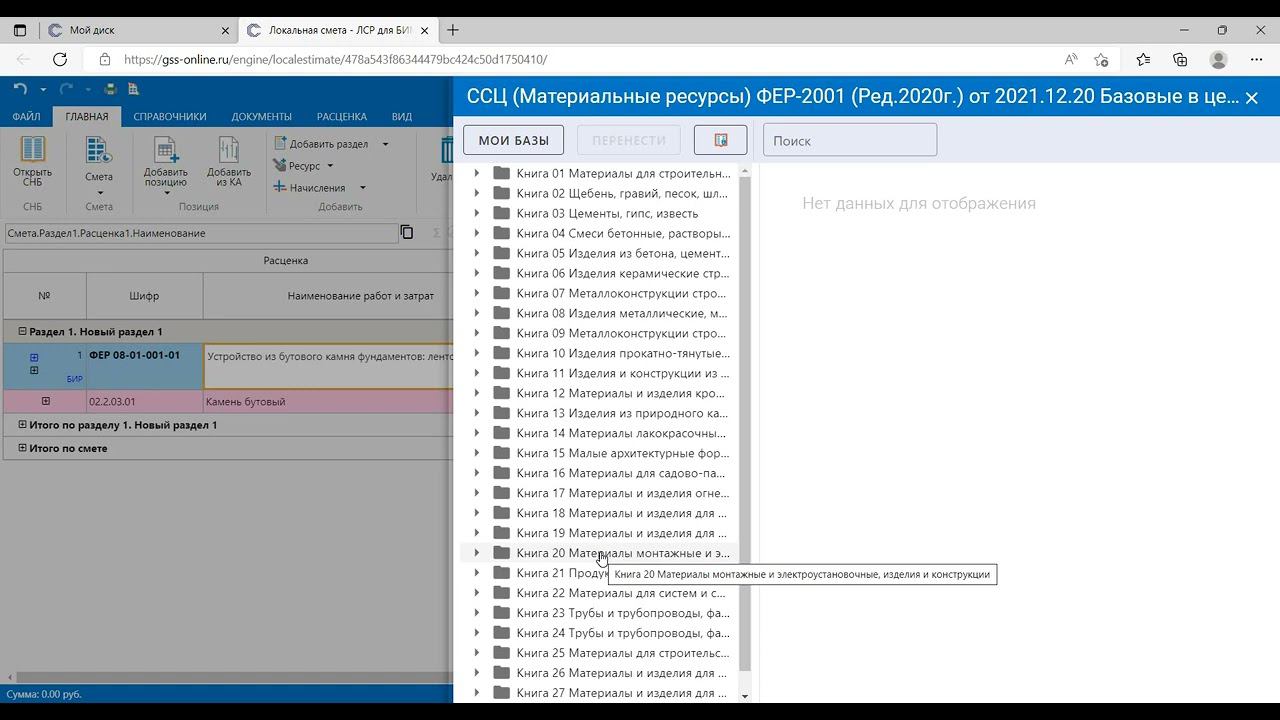The image size is (1280, 720).
Task: Close the ССЦ materials panel with the X
Action: 1251,98
